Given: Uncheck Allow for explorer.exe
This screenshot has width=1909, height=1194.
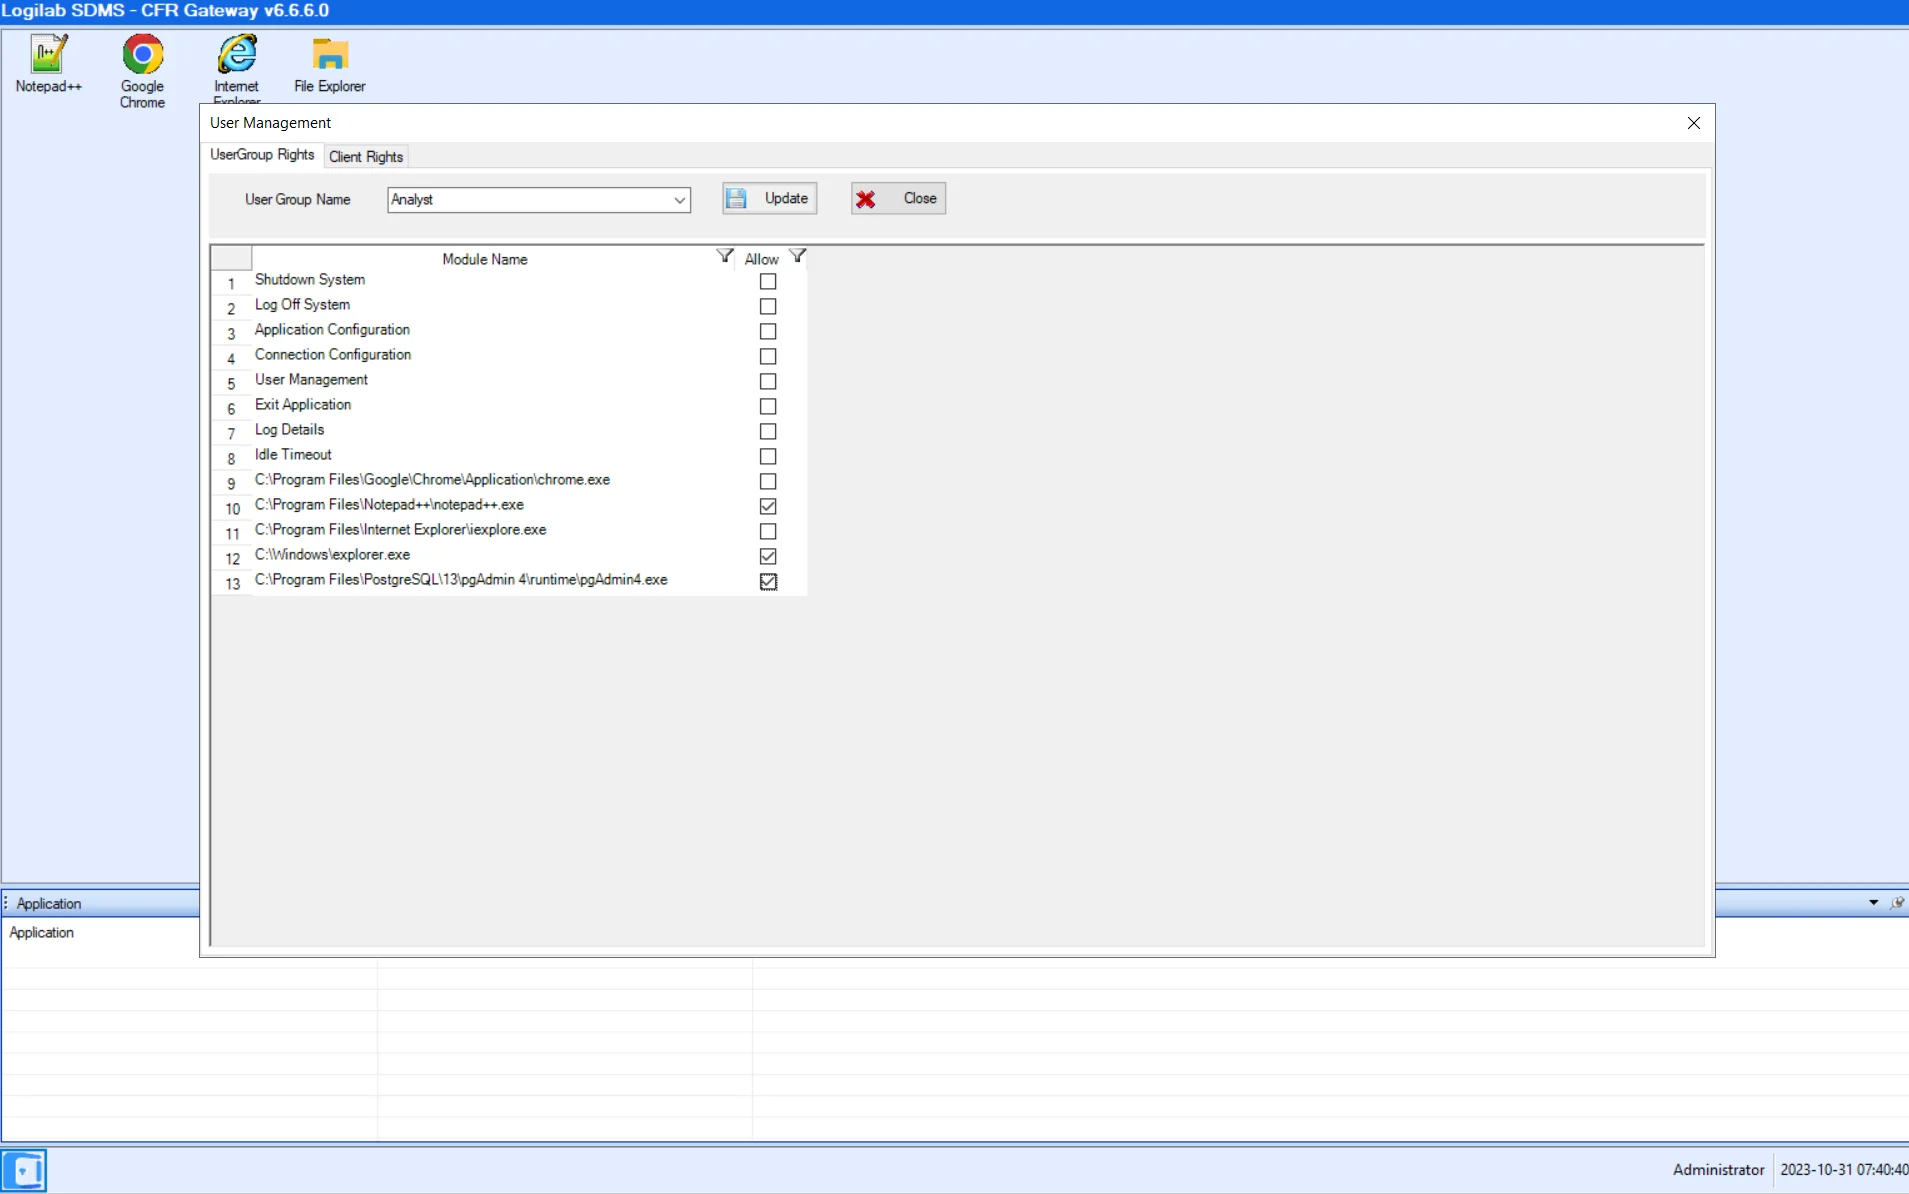Looking at the screenshot, I should (x=768, y=556).
